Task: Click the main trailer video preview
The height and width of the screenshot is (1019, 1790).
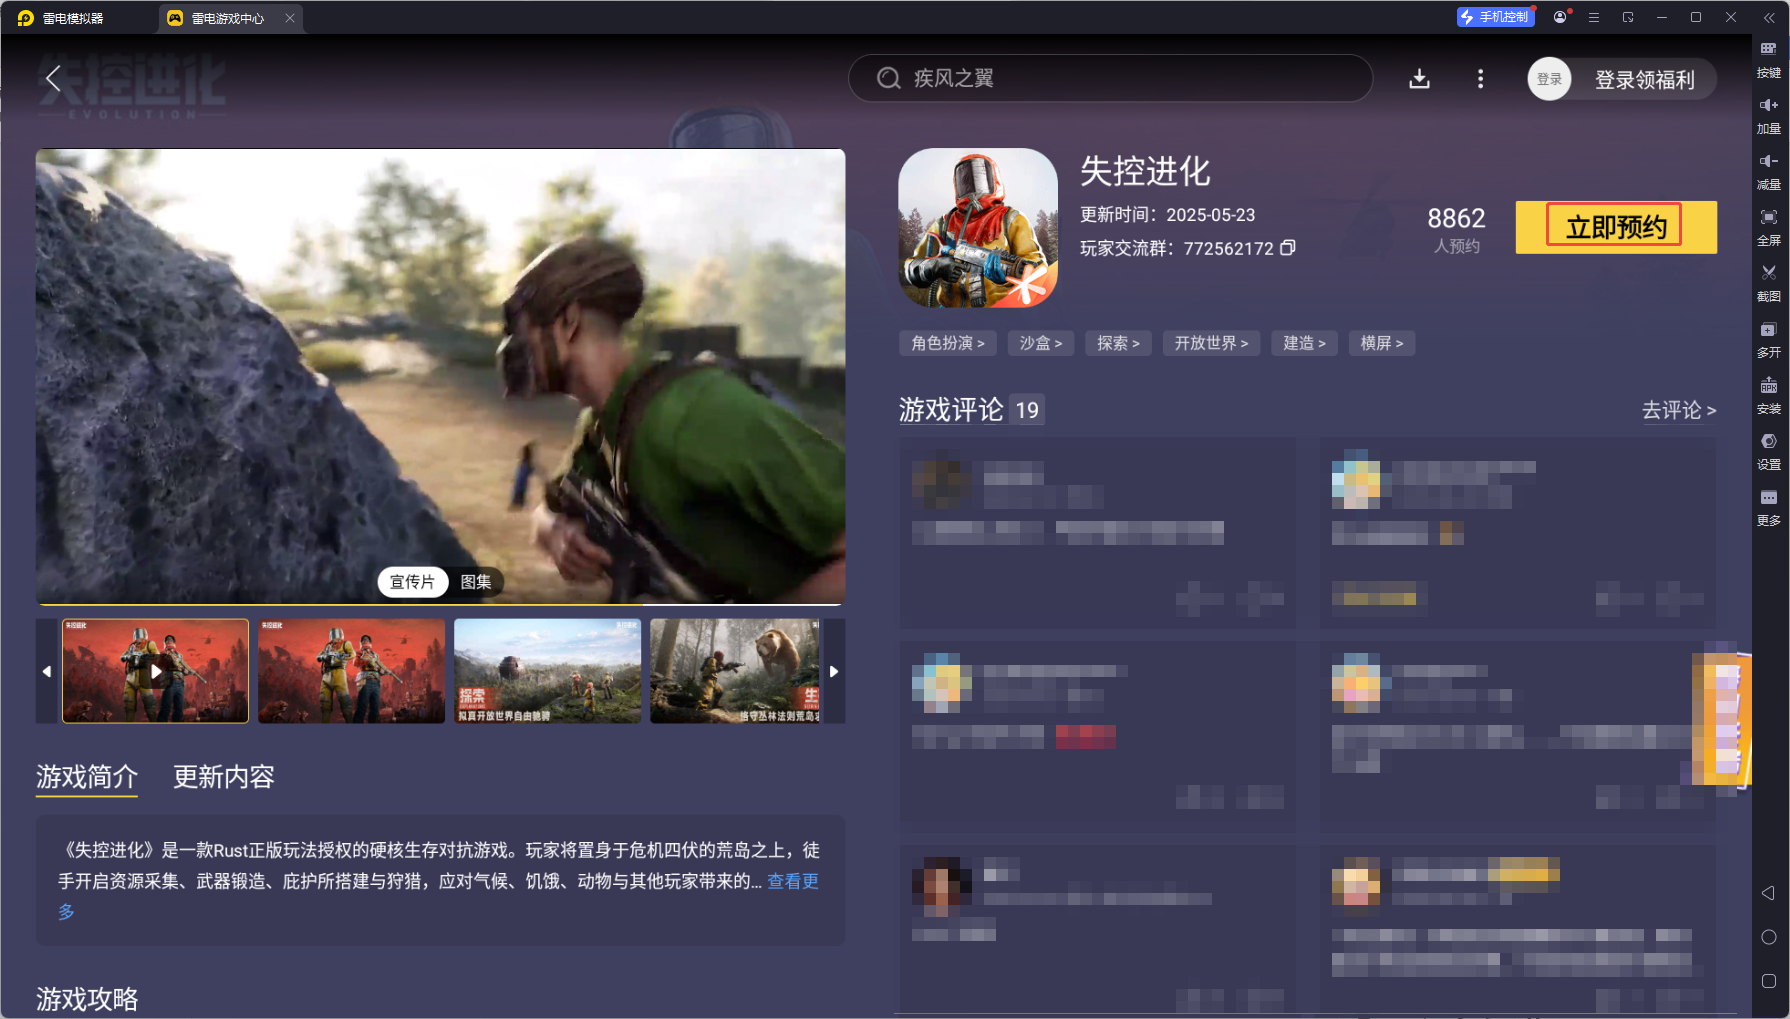Action: pos(440,375)
